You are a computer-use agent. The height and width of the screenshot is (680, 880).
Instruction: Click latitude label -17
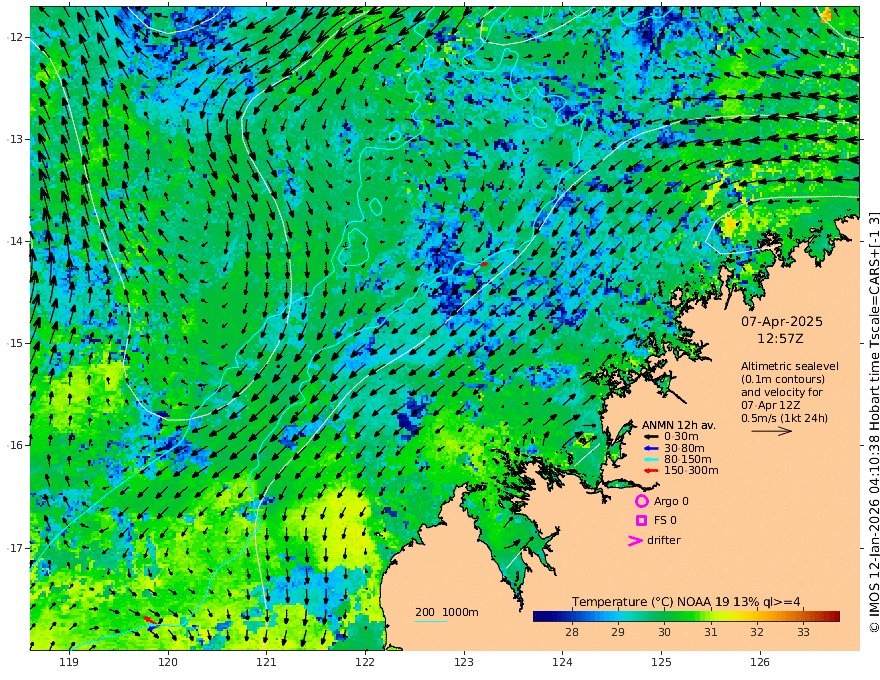[x=15, y=548]
